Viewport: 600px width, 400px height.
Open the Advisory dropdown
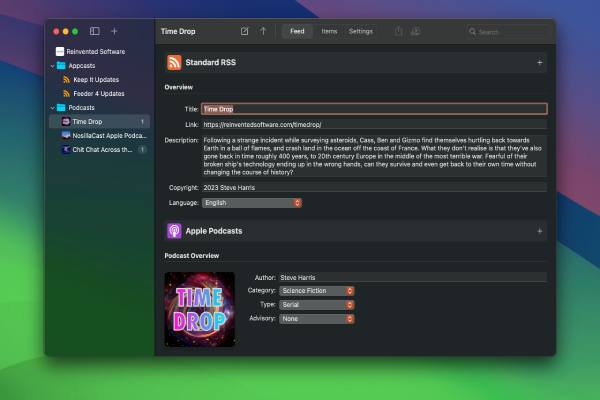316,319
